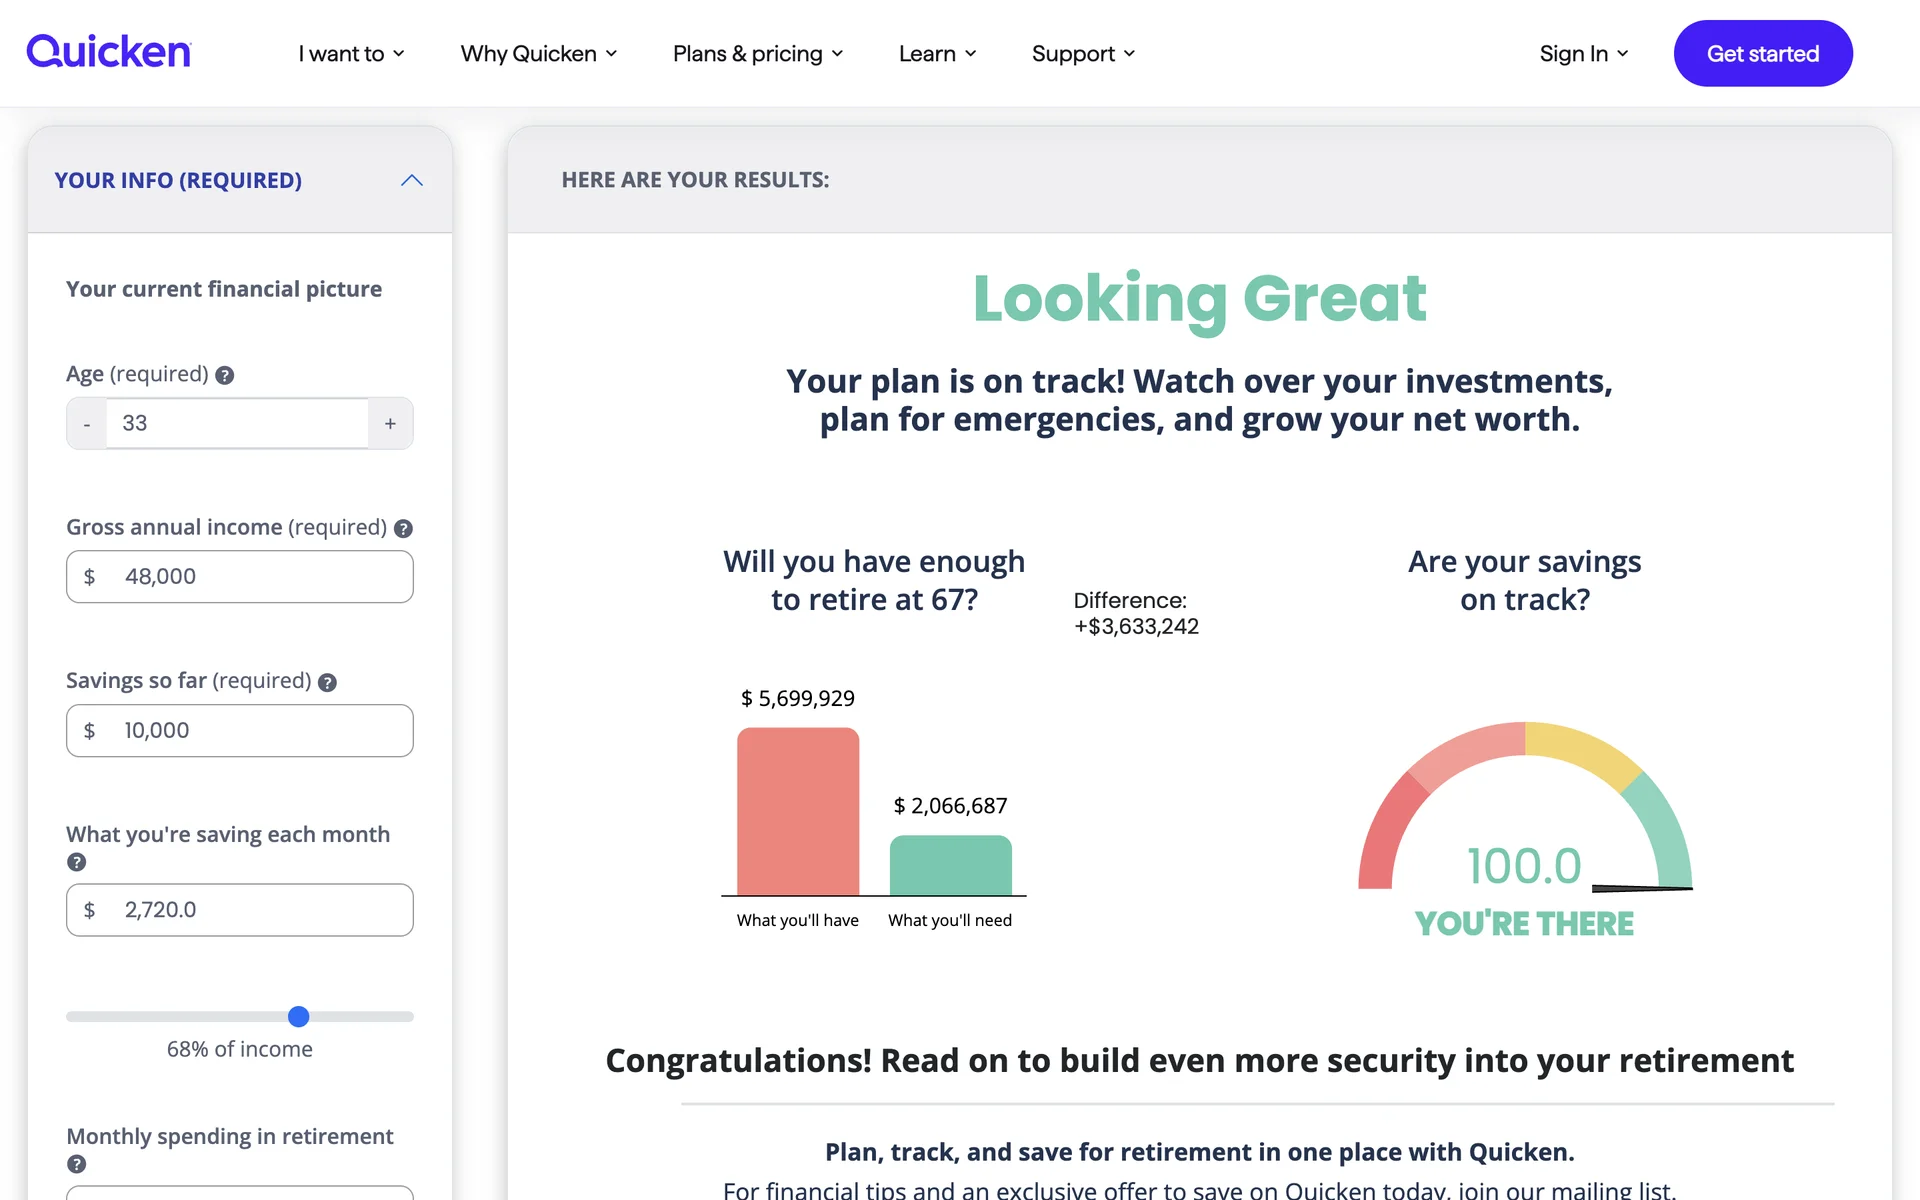Click the percent of income slider handle
The height and width of the screenshot is (1200, 1920).
(x=299, y=1017)
